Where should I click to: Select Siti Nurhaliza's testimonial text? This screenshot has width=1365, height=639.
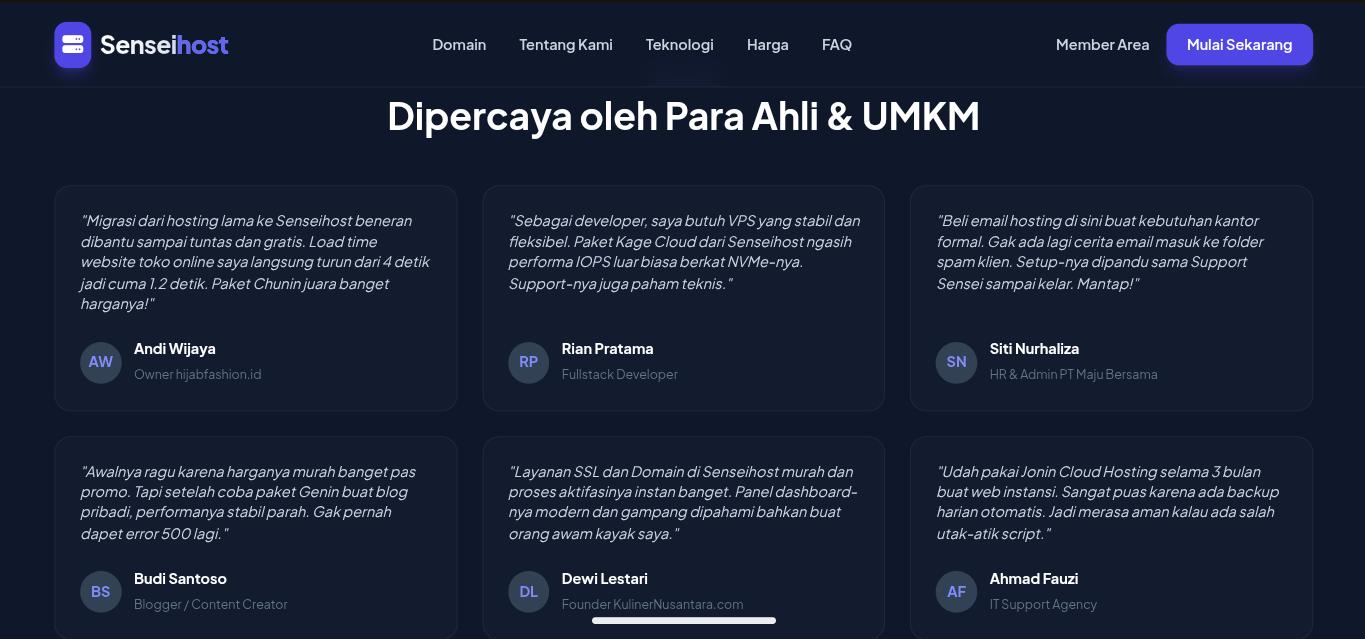tap(1100, 252)
